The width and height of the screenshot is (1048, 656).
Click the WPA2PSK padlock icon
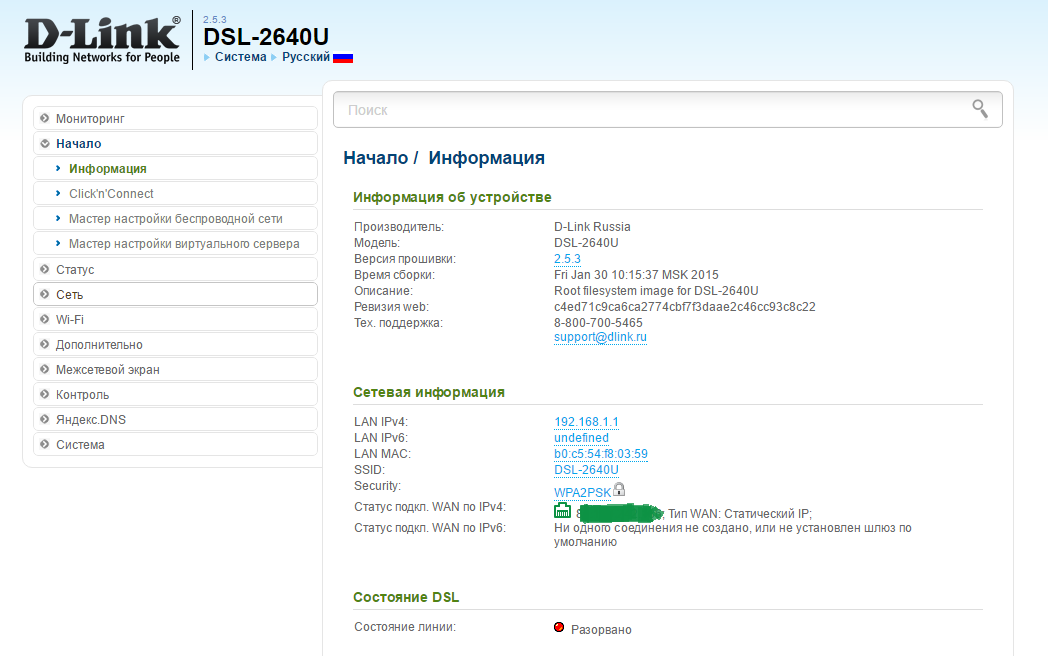point(620,489)
